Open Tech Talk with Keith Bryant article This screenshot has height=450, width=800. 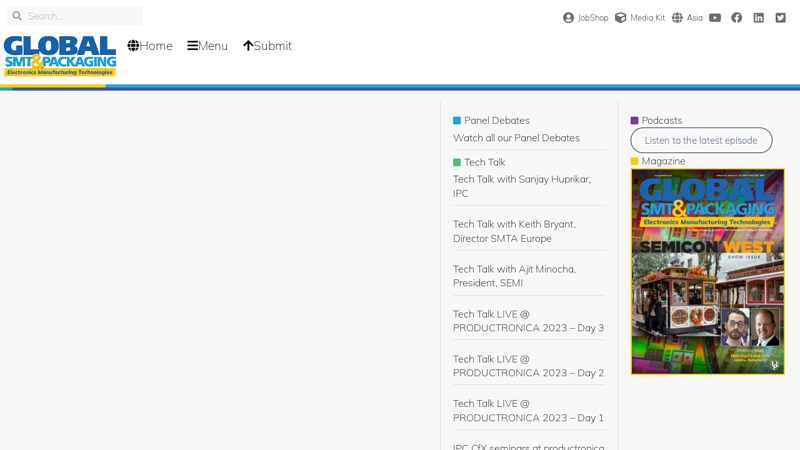514,231
